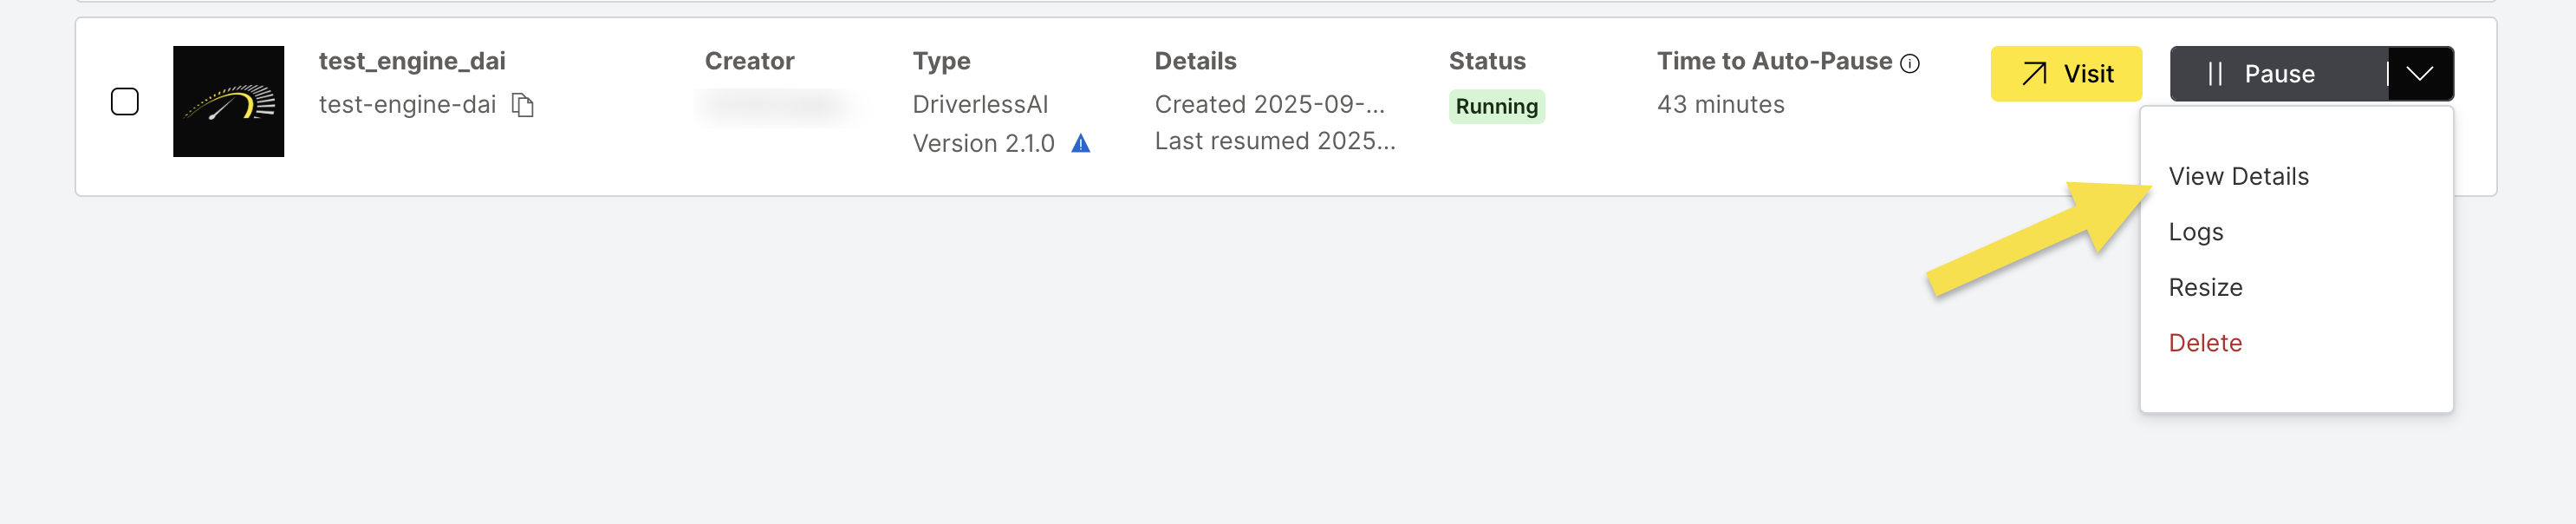Click the truncated Created date text

[1269, 105]
